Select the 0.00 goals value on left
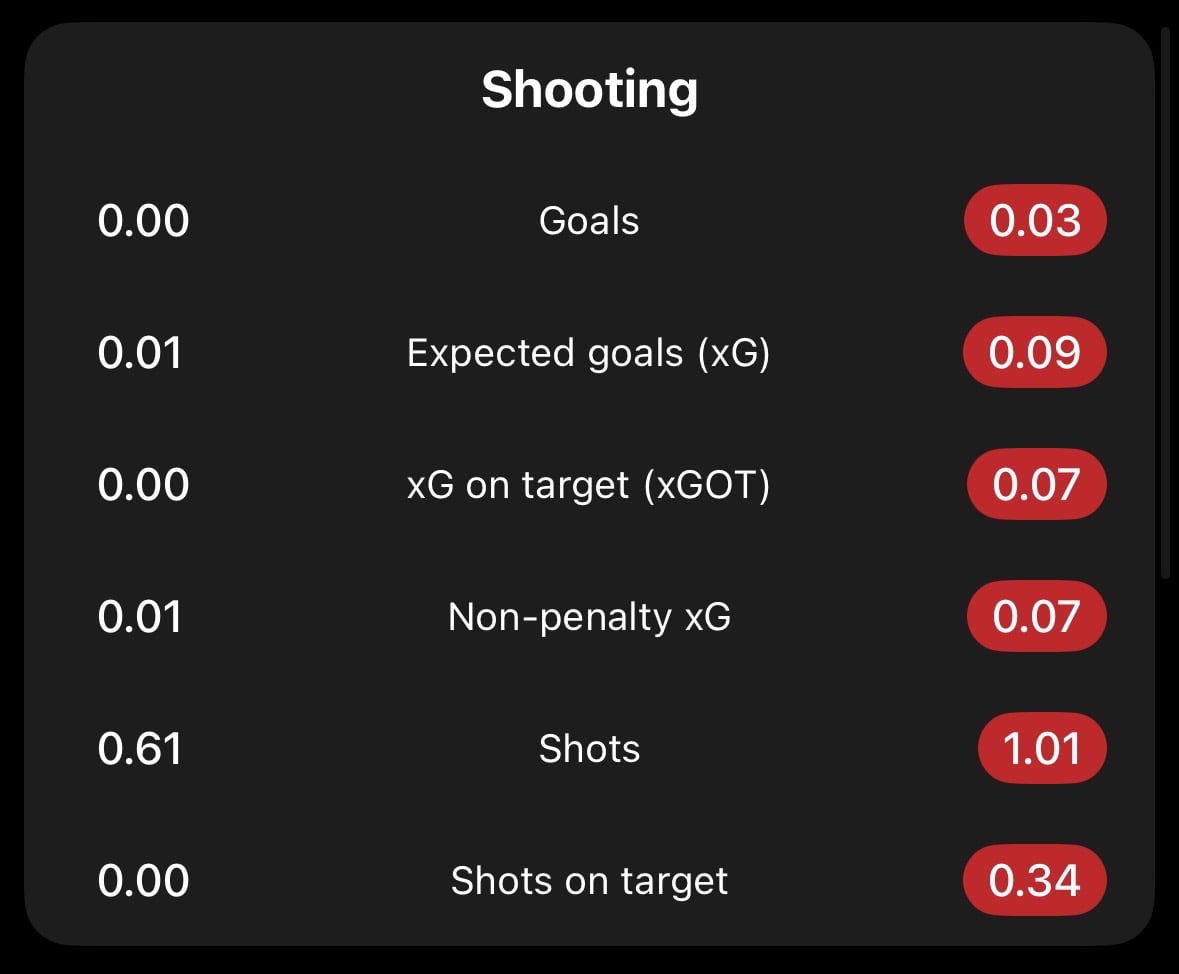This screenshot has height=974, width=1179. click(x=143, y=221)
